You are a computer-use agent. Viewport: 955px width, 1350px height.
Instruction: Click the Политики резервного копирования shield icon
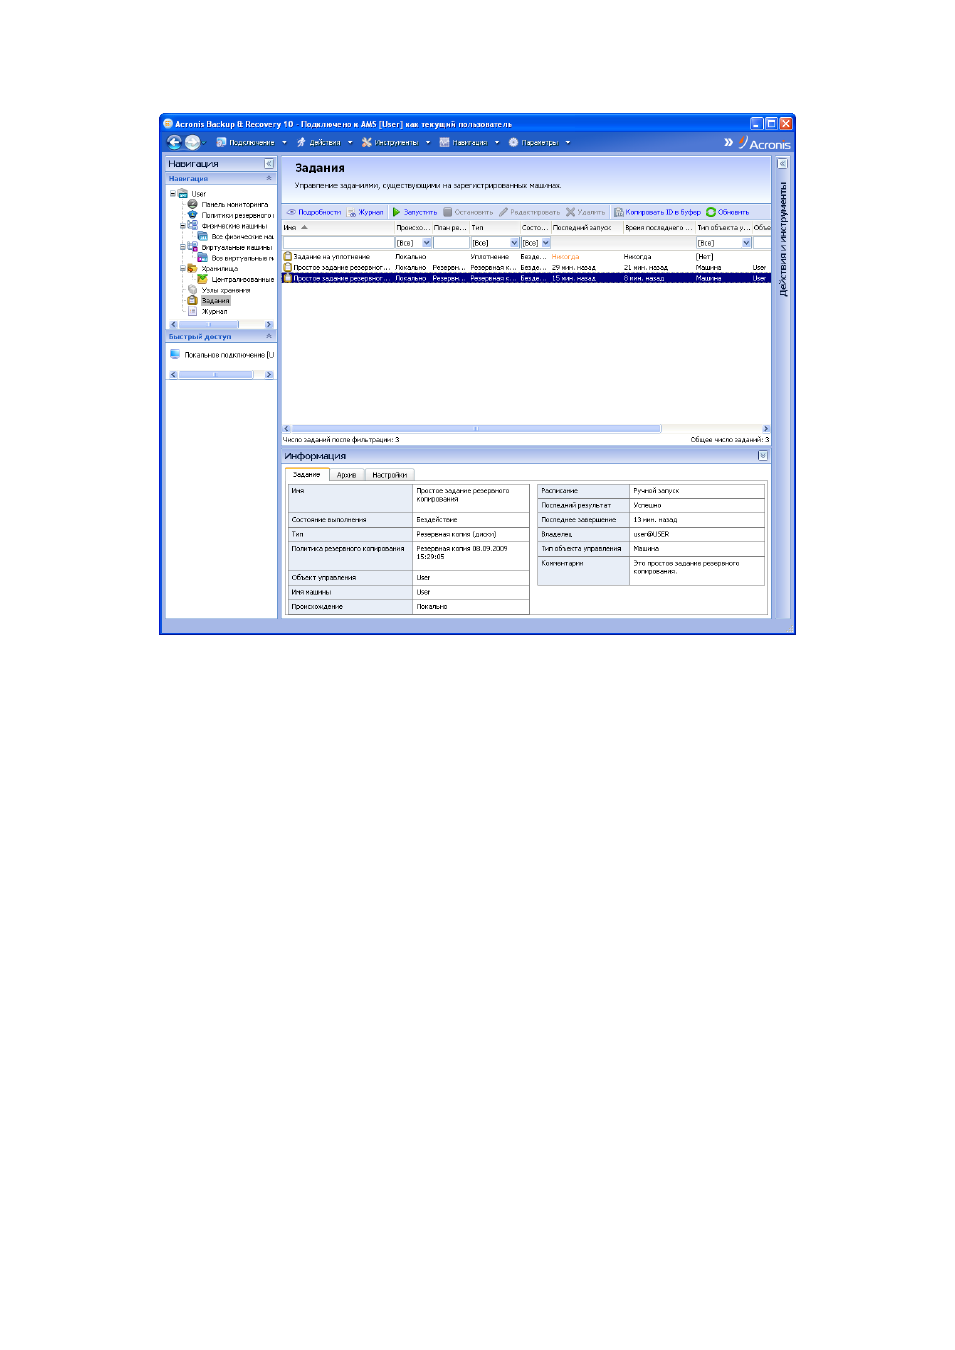coord(192,215)
